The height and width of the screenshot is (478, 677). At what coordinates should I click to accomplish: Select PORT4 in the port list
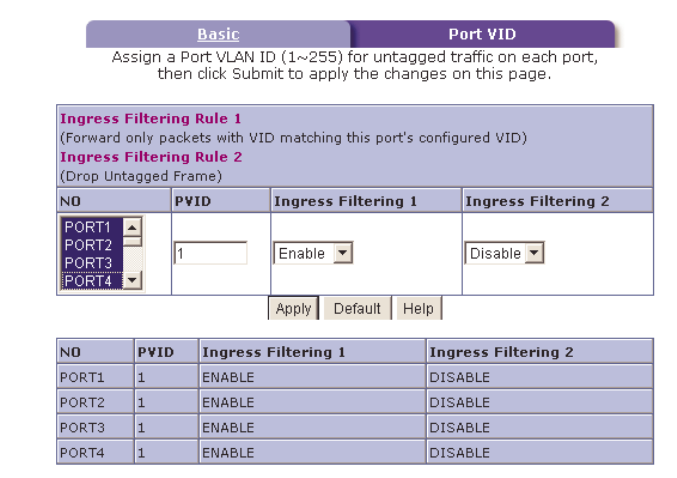pyautogui.click(x=87, y=280)
